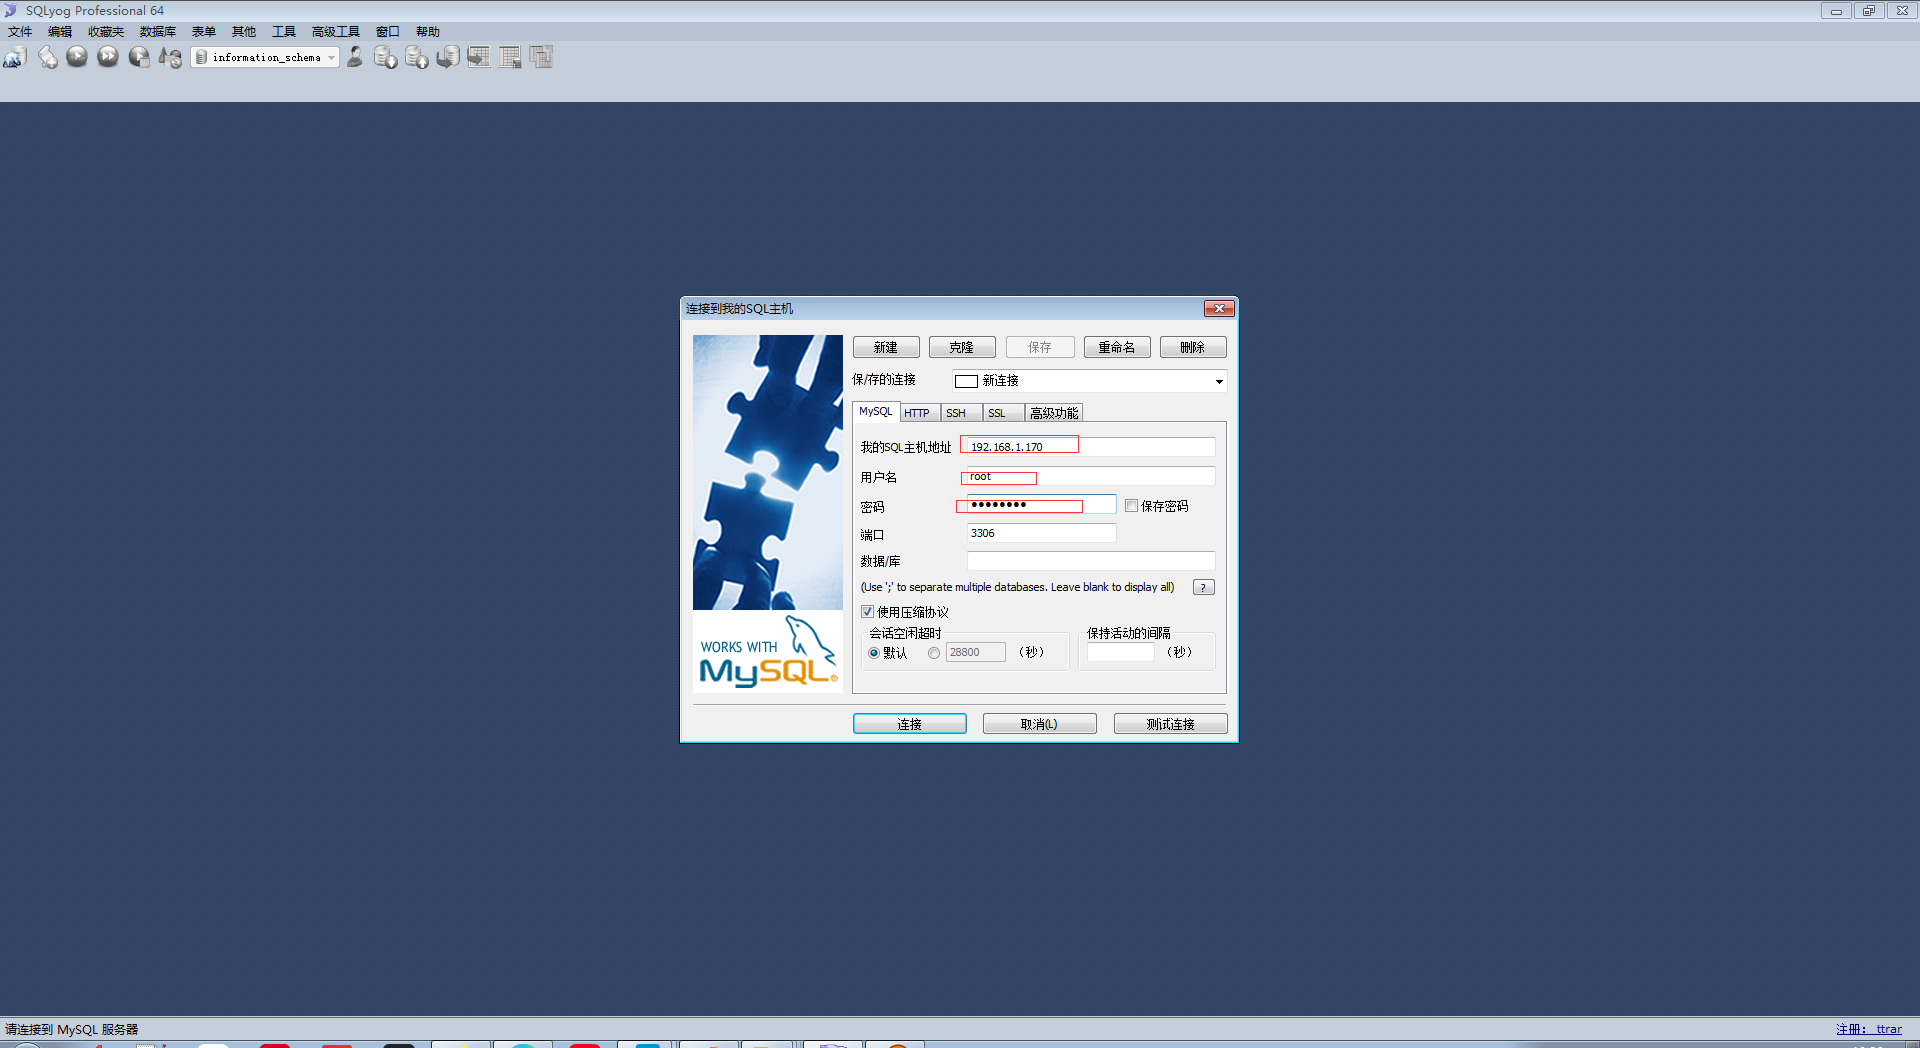Image resolution: width=1920 pixels, height=1048 pixels.
Task: Open the user manager icon
Action: 355,57
